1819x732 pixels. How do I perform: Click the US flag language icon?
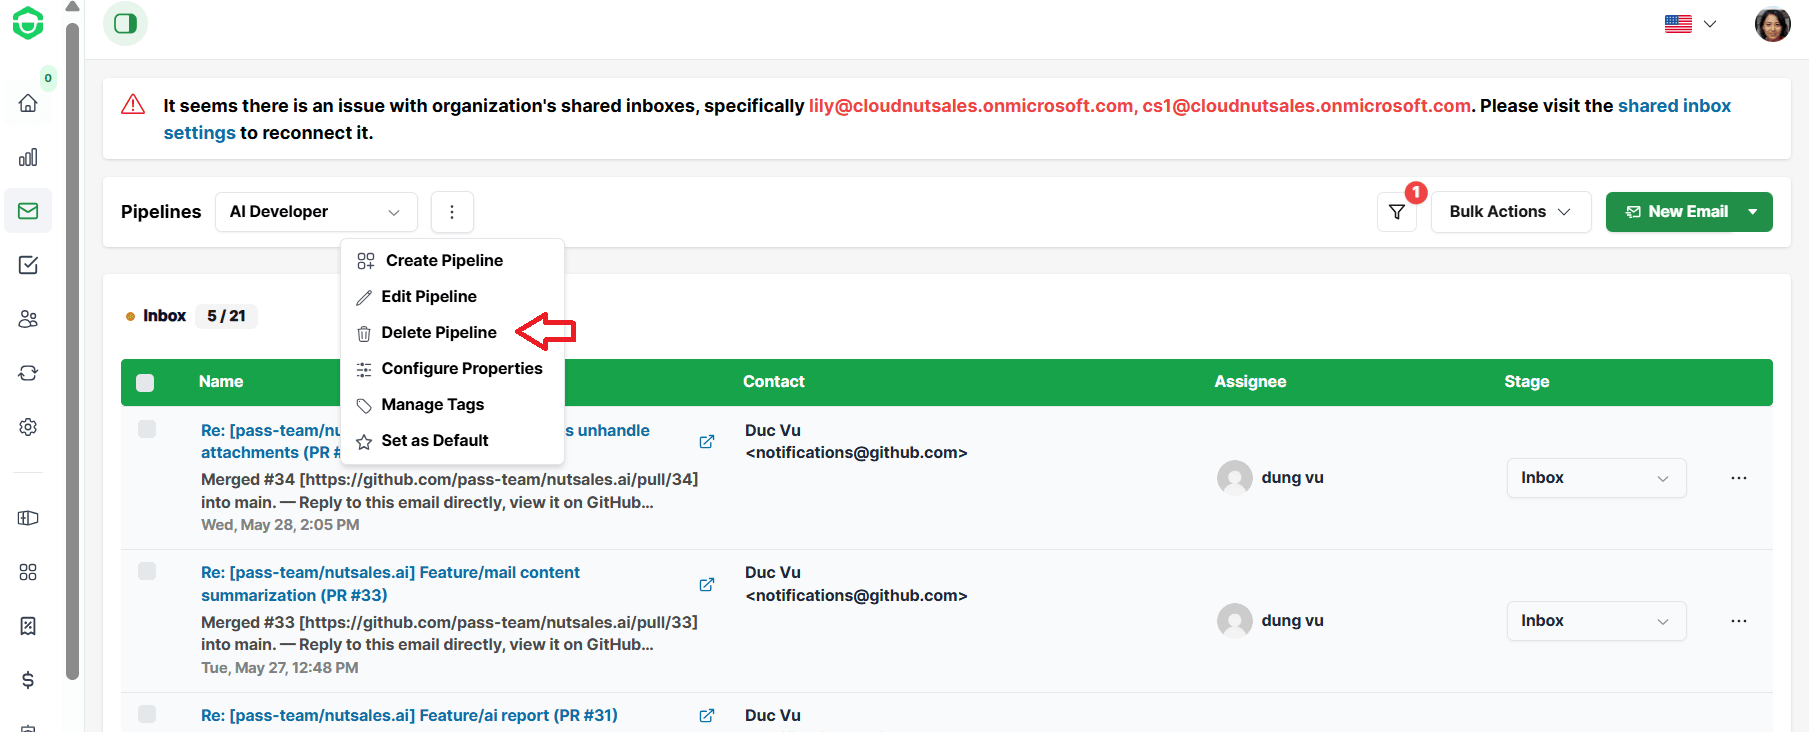pyautogui.click(x=1678, y=24)
